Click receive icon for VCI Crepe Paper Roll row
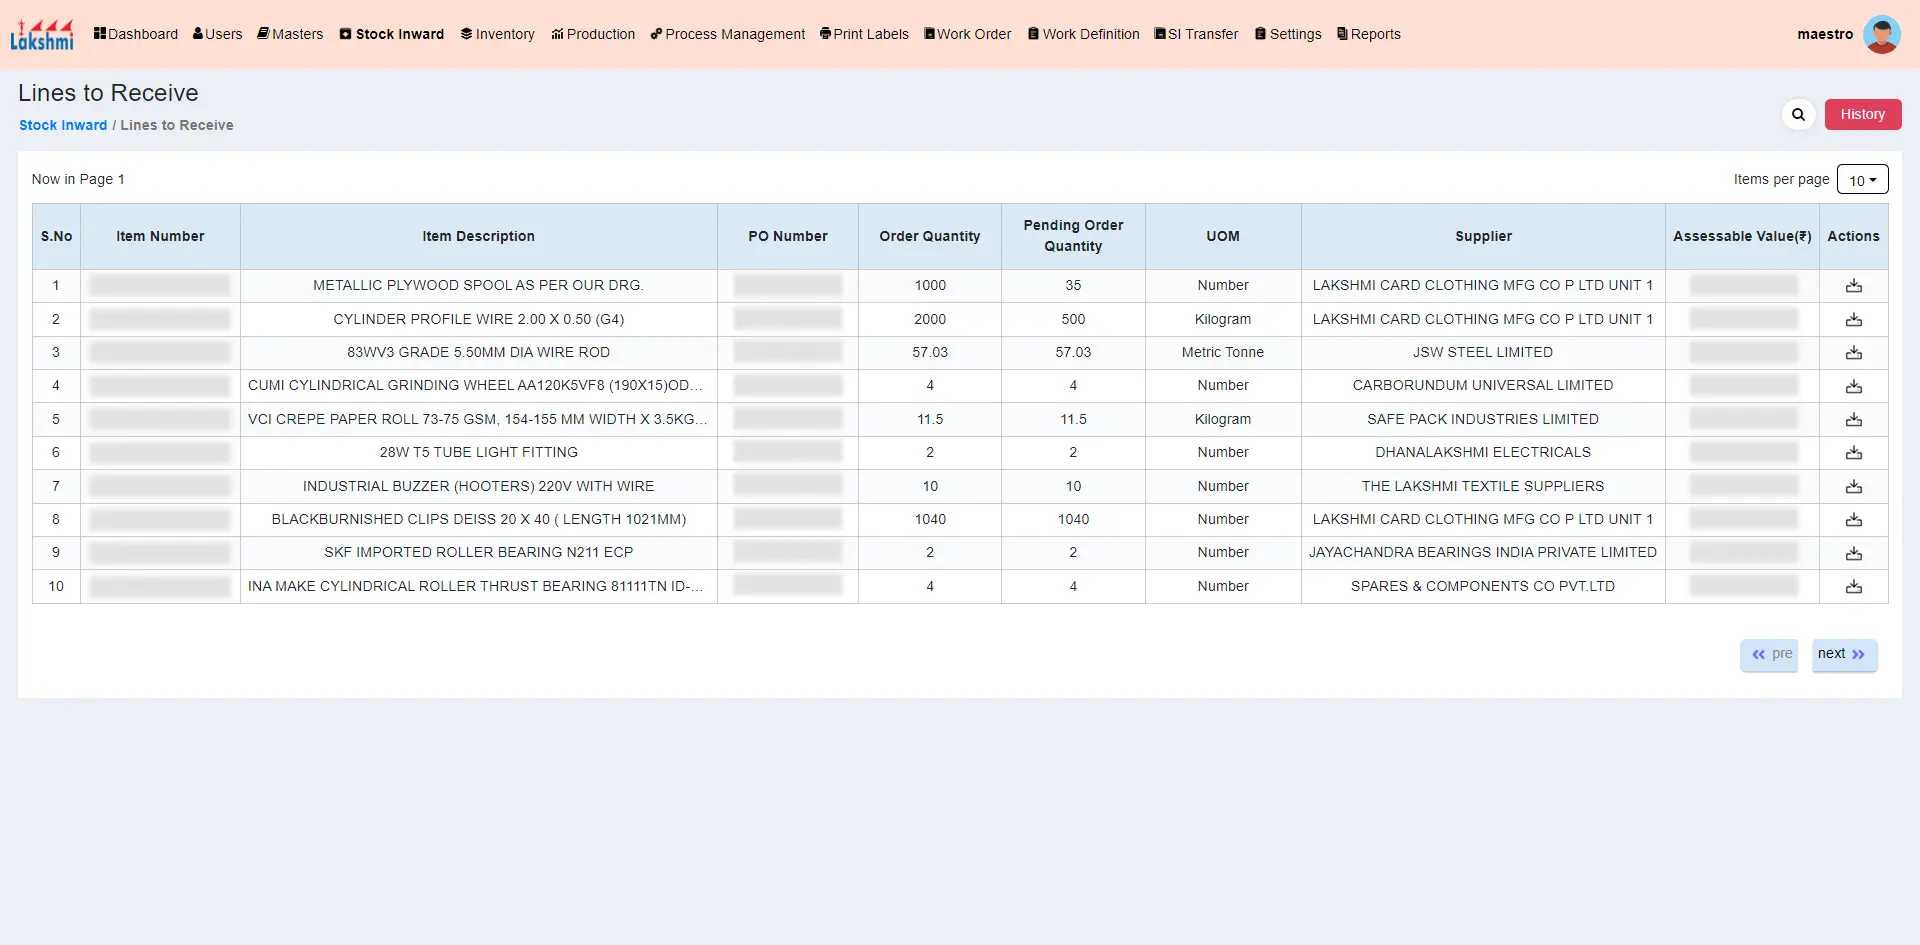1920x945 pixels. (1853, 420)
